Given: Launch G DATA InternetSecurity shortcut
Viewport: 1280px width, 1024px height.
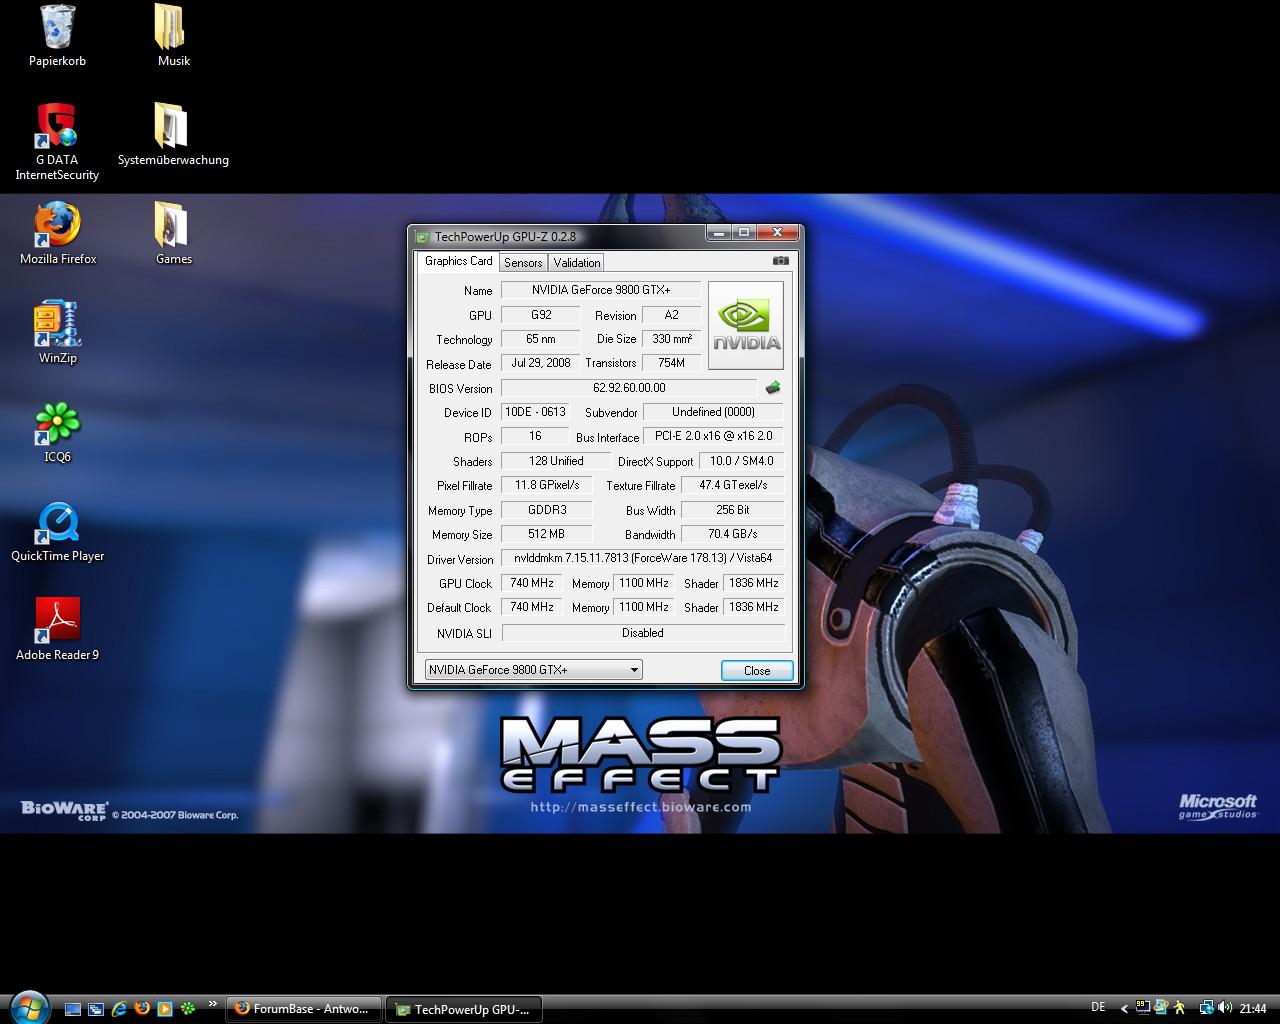Looking at the screenshot, I should pyautogui.click(x=57, y=142).
